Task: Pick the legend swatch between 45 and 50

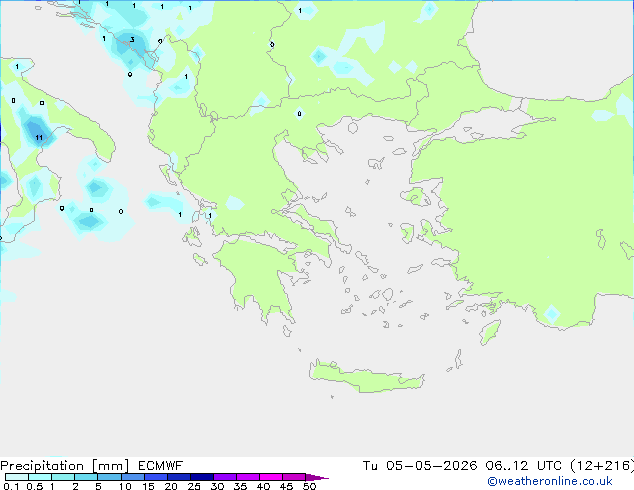Action: point(294,477)
